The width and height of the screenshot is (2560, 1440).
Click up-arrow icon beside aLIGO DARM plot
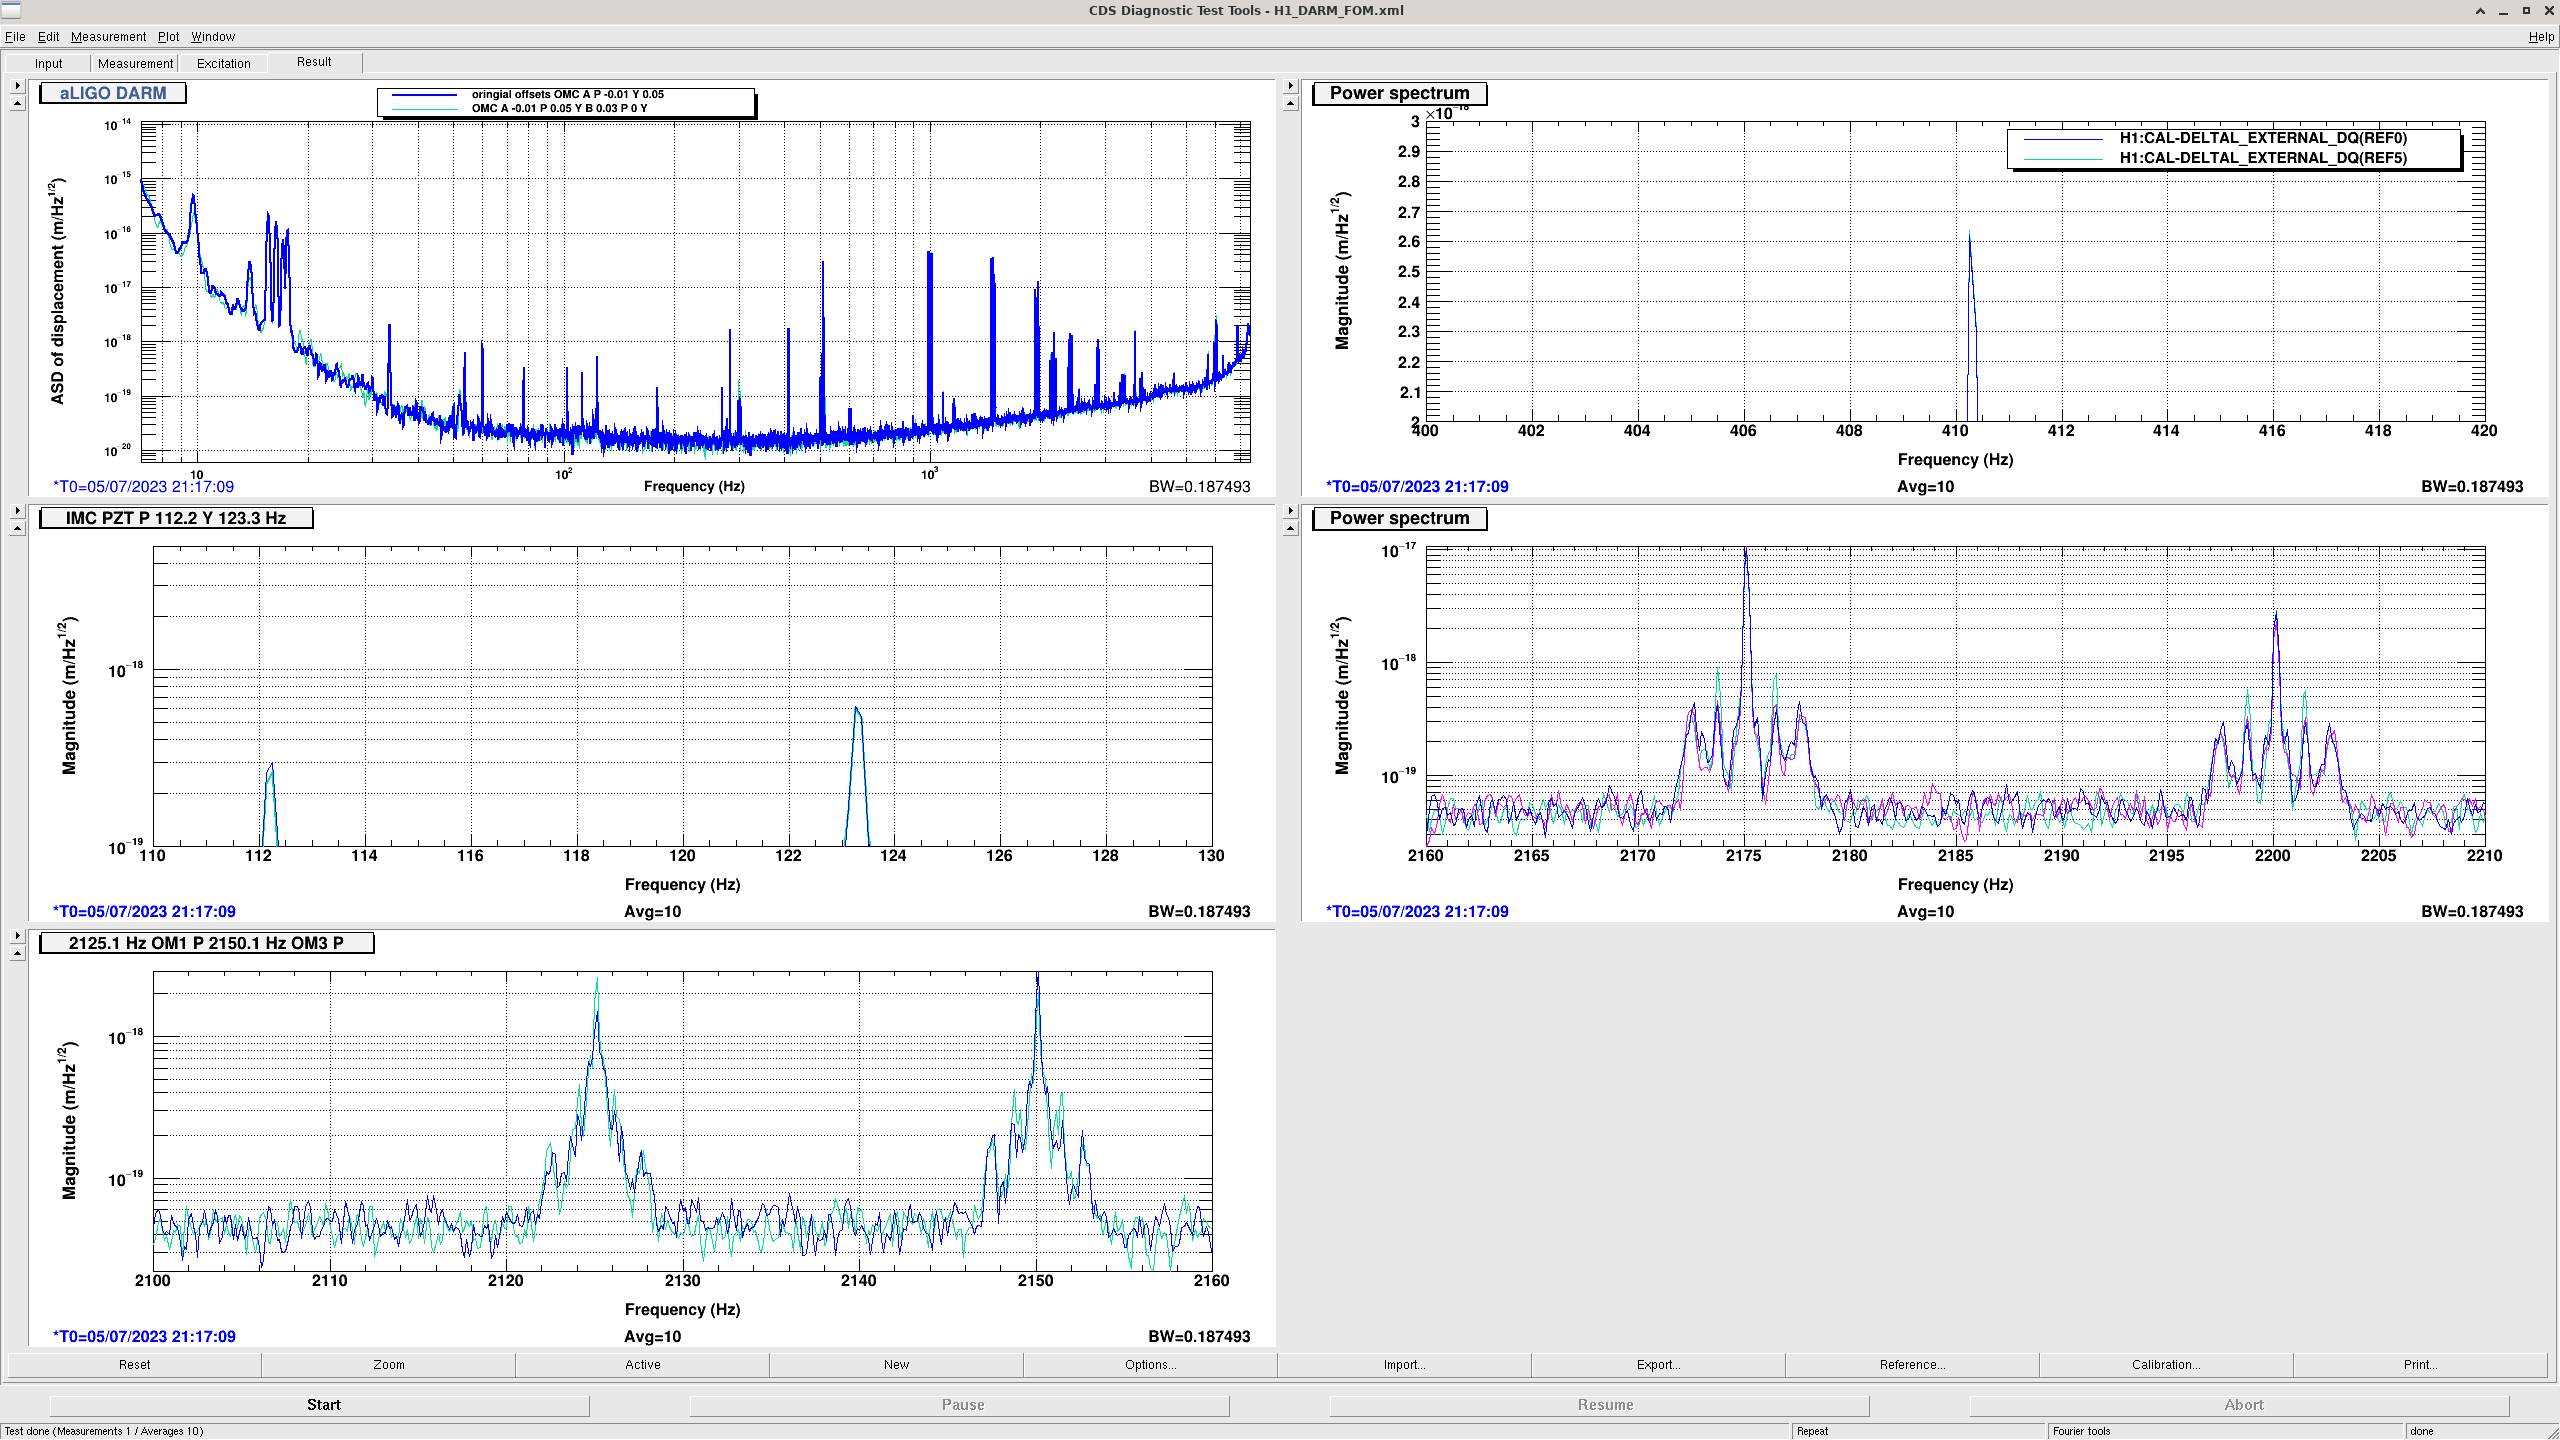[x=17, y=104]
